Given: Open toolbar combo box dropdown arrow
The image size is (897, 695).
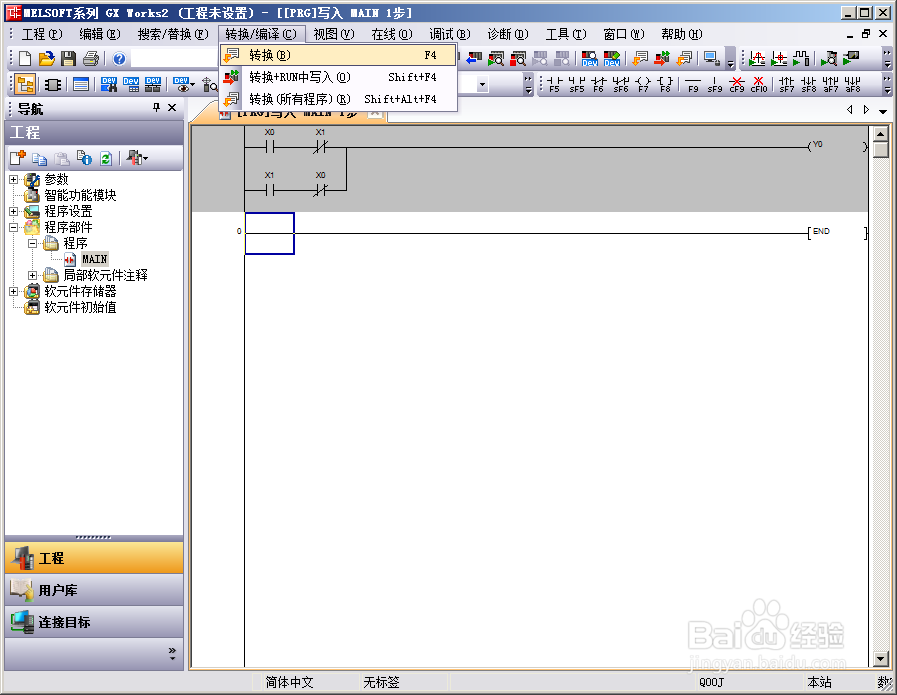Looking at the screenshot, I should [483, 85].
